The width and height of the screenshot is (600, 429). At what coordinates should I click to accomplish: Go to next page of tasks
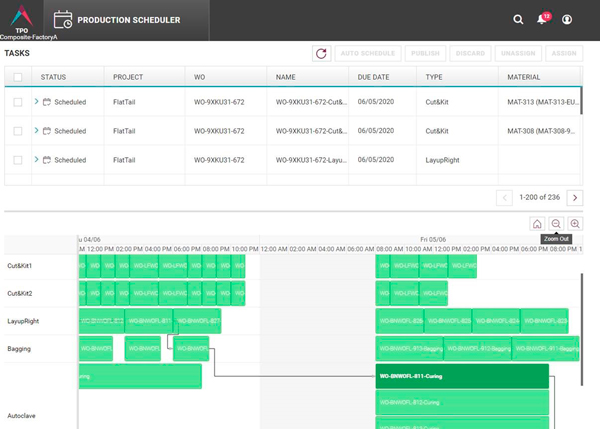point(575,198)
